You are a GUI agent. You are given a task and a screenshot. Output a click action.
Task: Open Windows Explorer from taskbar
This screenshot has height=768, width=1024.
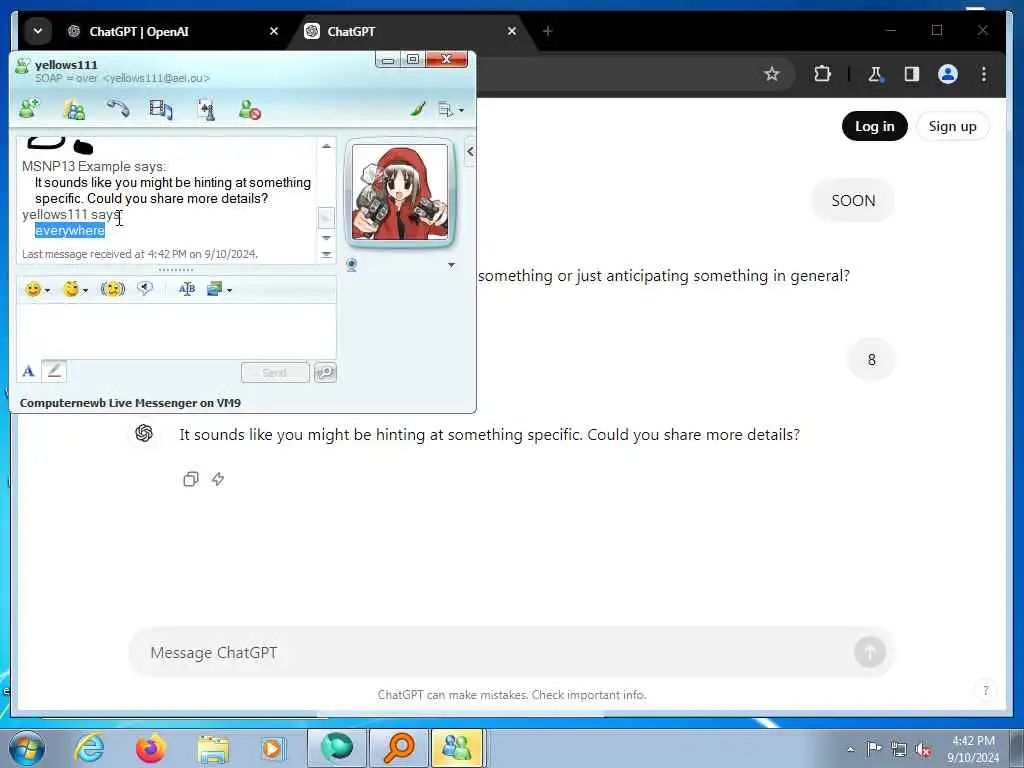tap(214, 748)
